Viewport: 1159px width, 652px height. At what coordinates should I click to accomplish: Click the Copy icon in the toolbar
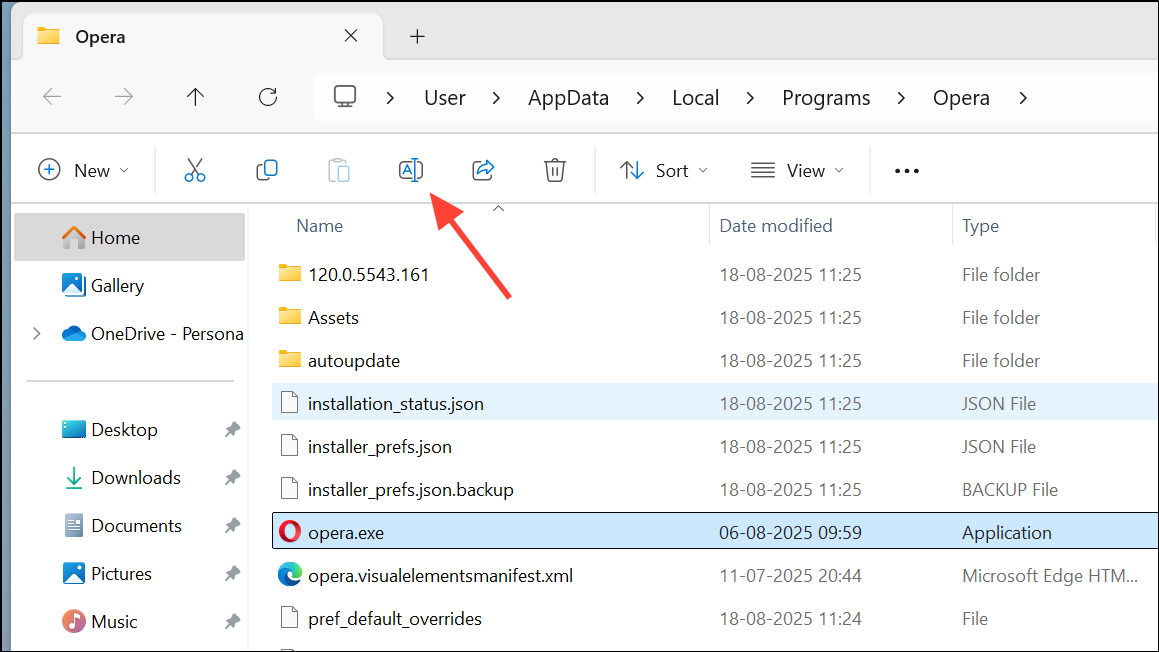[x=267, y=170]
